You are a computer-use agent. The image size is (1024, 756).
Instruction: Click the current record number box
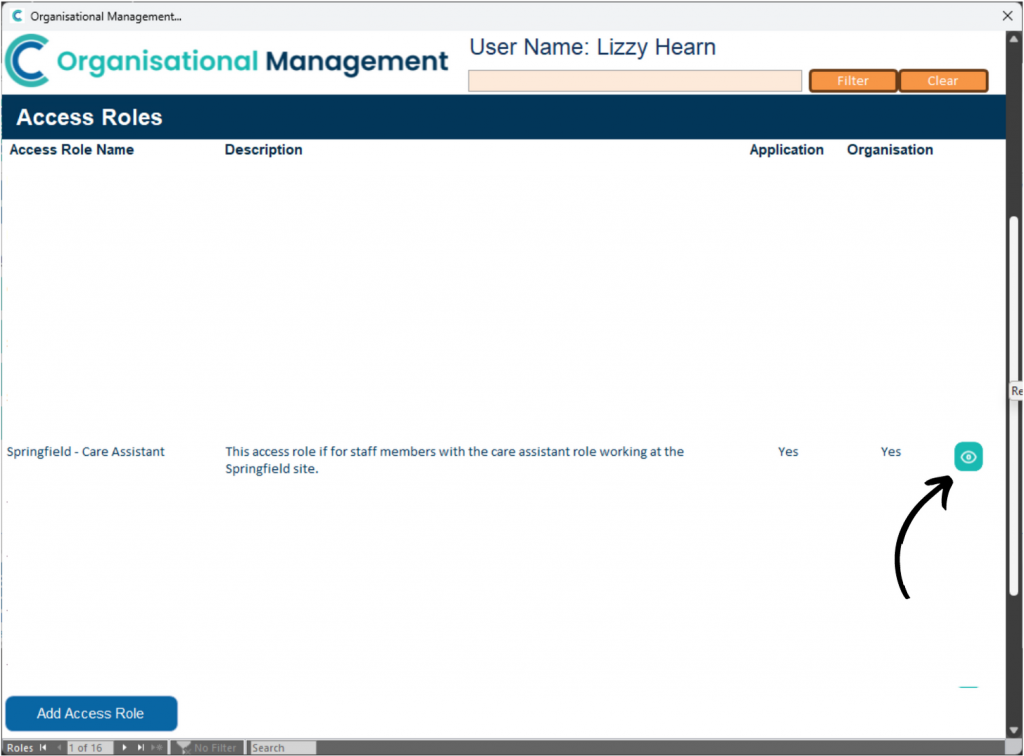pos(90,748)
